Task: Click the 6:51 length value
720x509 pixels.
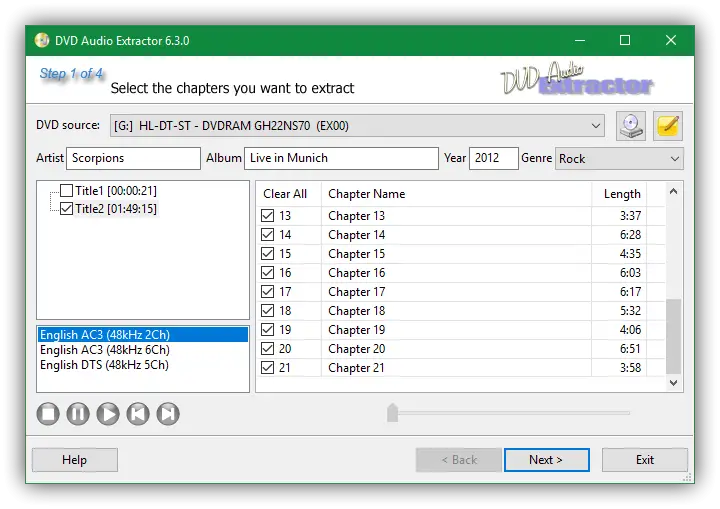Action: click(x=630, y=349)
